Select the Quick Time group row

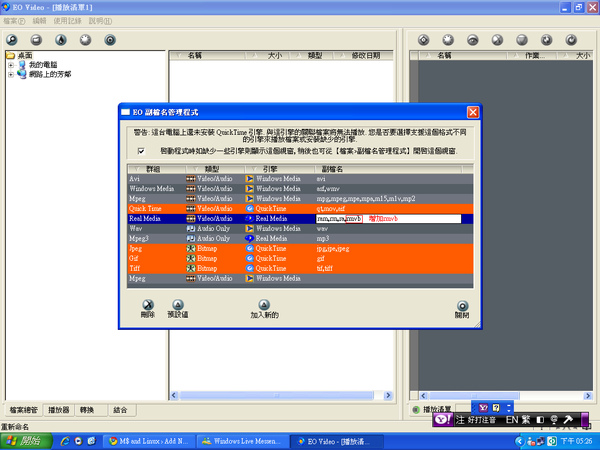(x=300, y=209)
